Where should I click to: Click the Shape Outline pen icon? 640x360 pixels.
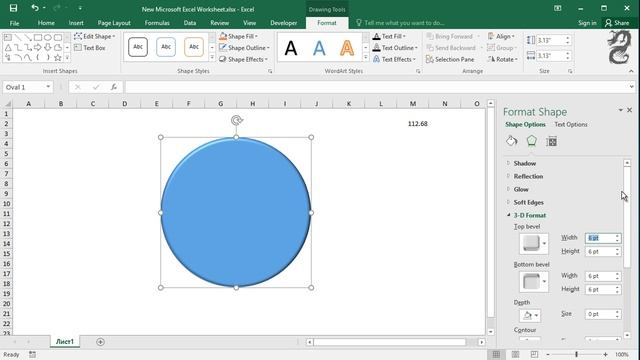pyautogui.click(x=223, y=48)
